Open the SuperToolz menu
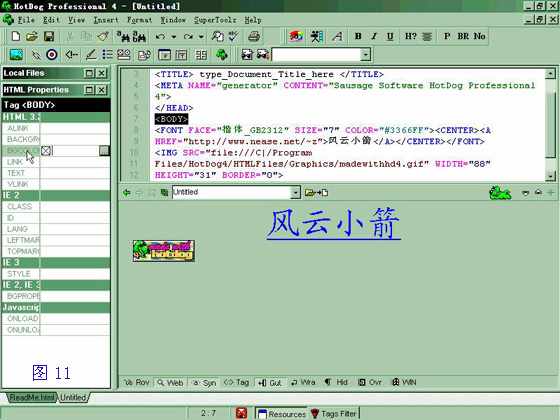Image resolution: width=560 pixels, height=420 pixels. [215, 20]
